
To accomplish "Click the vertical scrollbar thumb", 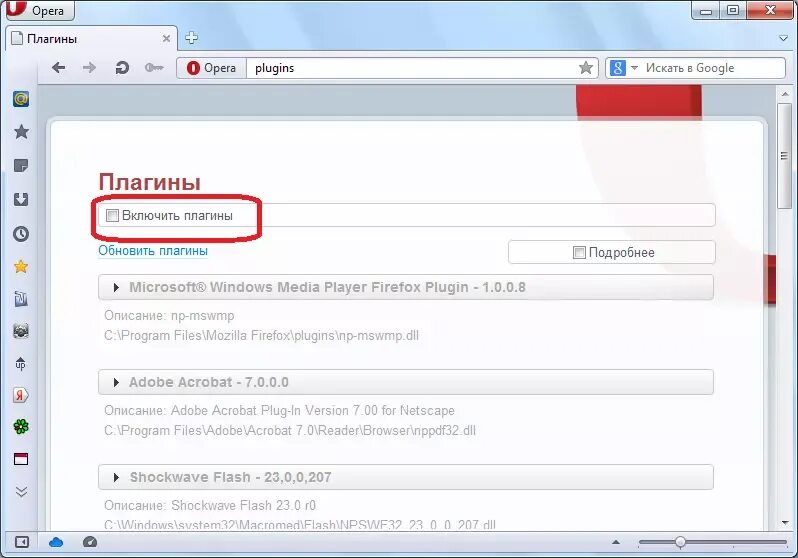I will 784,156.
